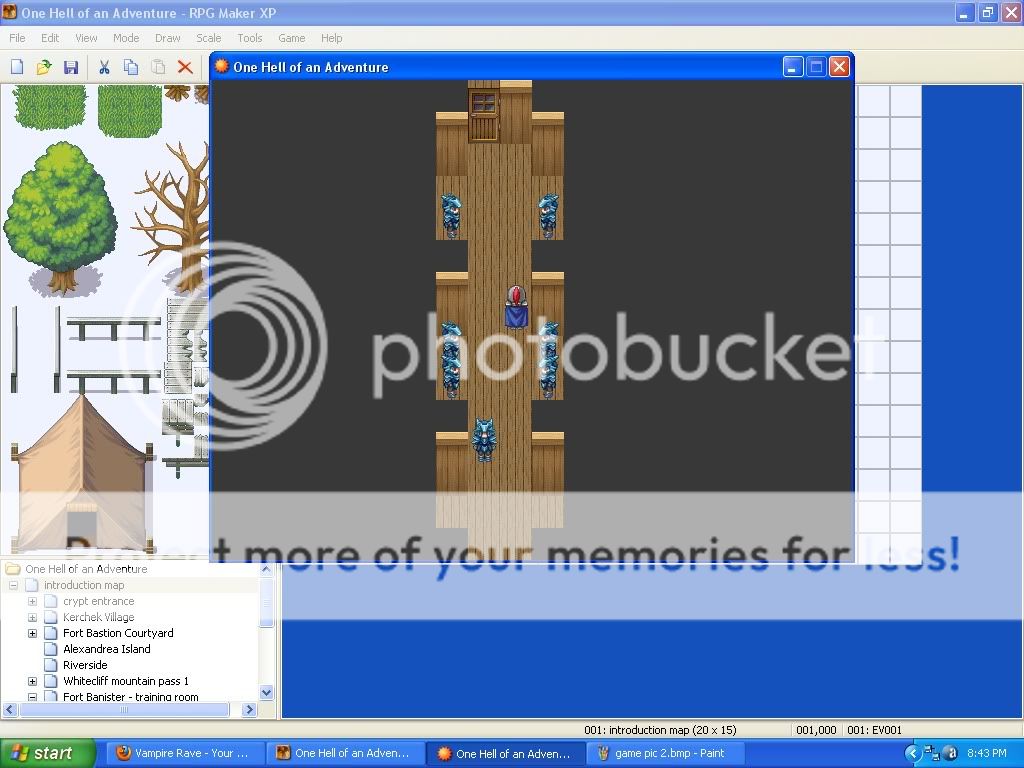The image size is (1024, 768).
Task: Switch to Vampire Rave Firefox taskbar item
Action: click(x=183, y=754)
